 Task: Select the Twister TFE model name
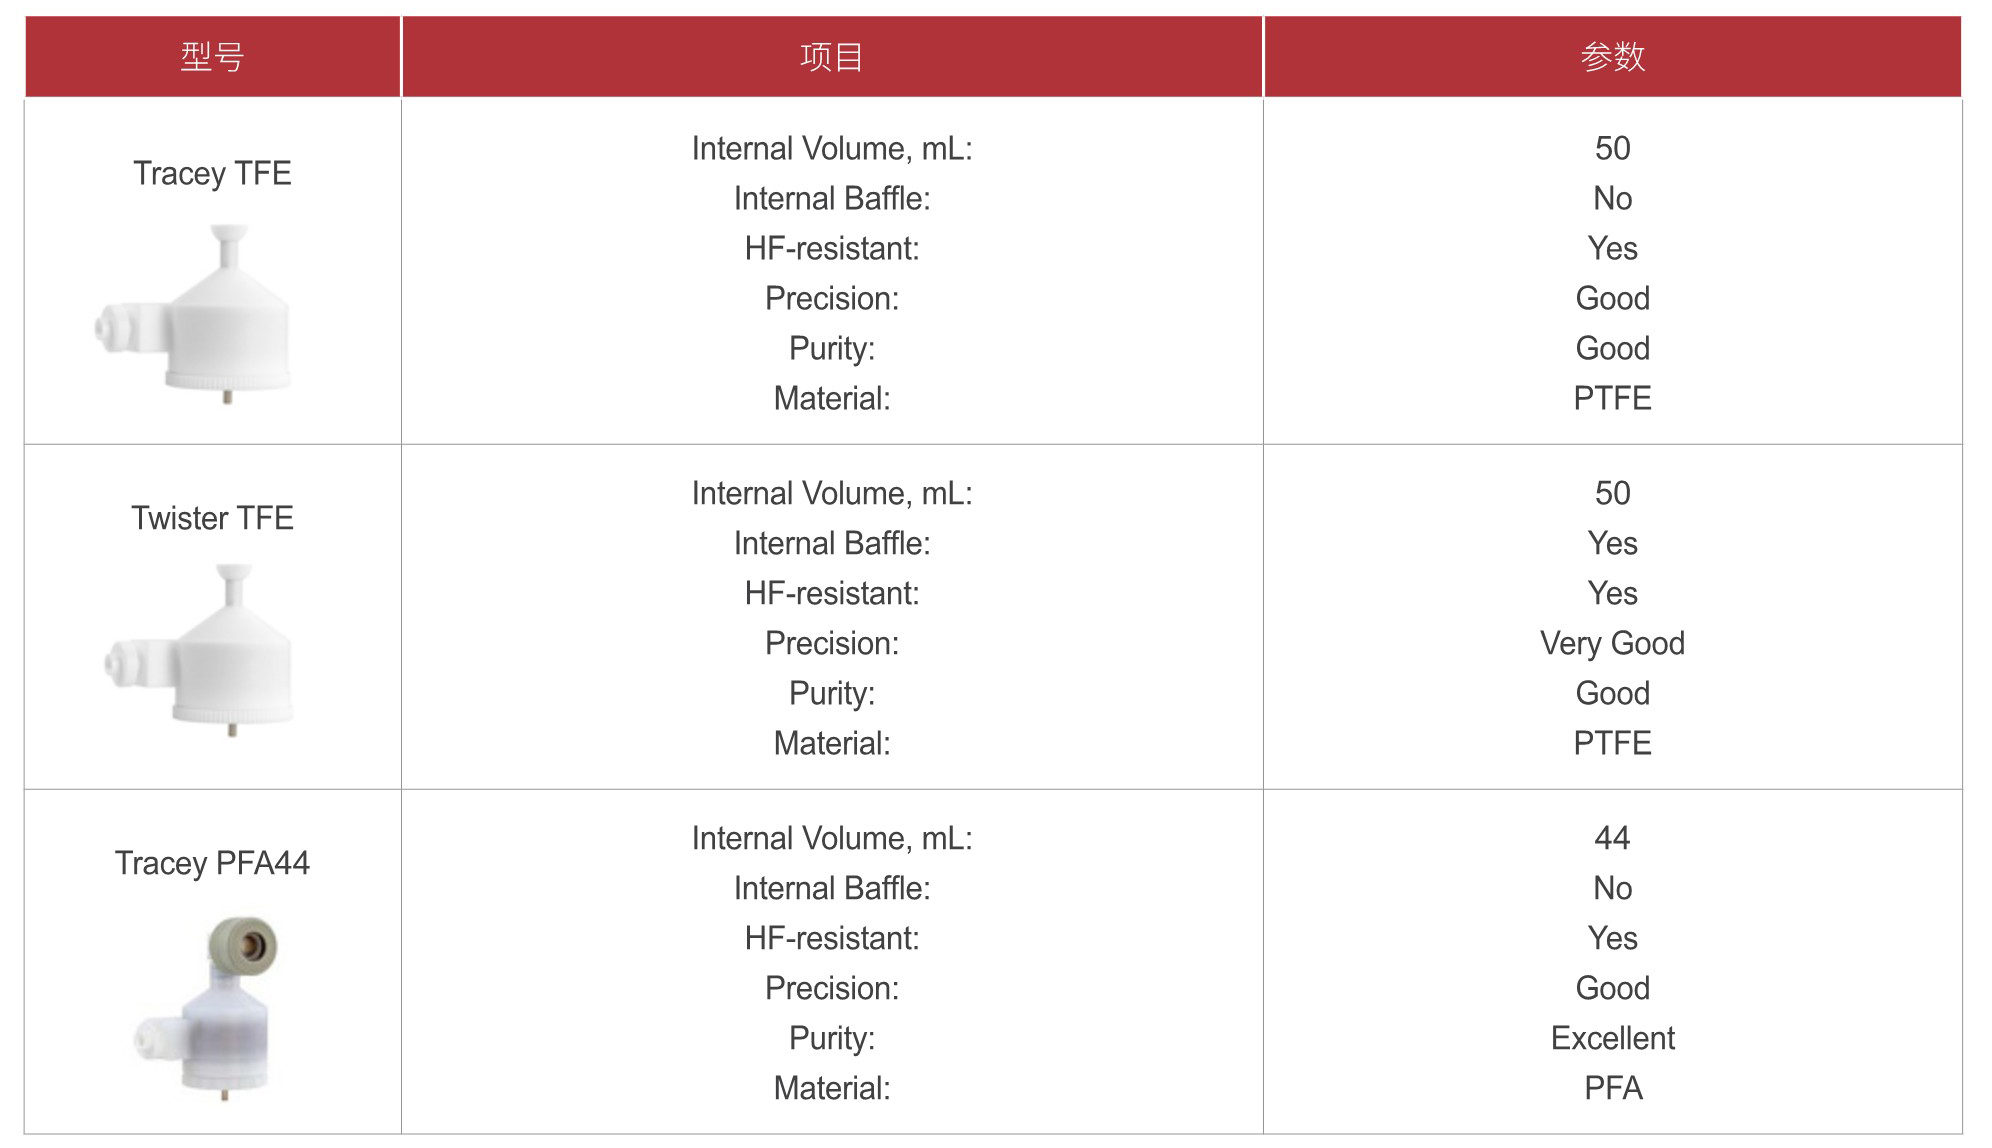[212, 518]
